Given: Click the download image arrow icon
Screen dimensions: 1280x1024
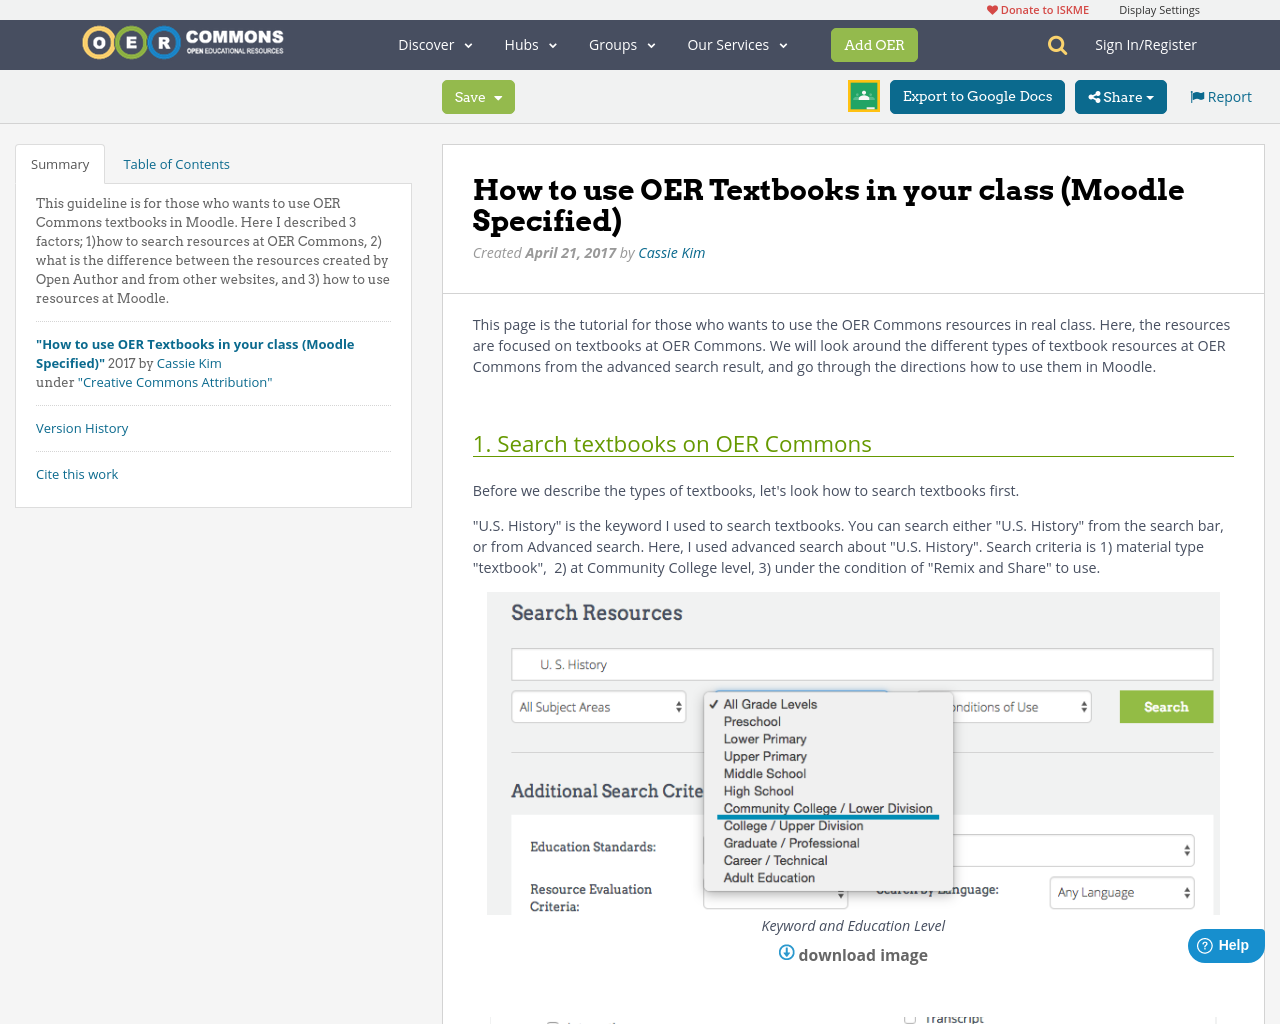Looking at the screenshot, I should pyautogui.click(x=785, y=952).
